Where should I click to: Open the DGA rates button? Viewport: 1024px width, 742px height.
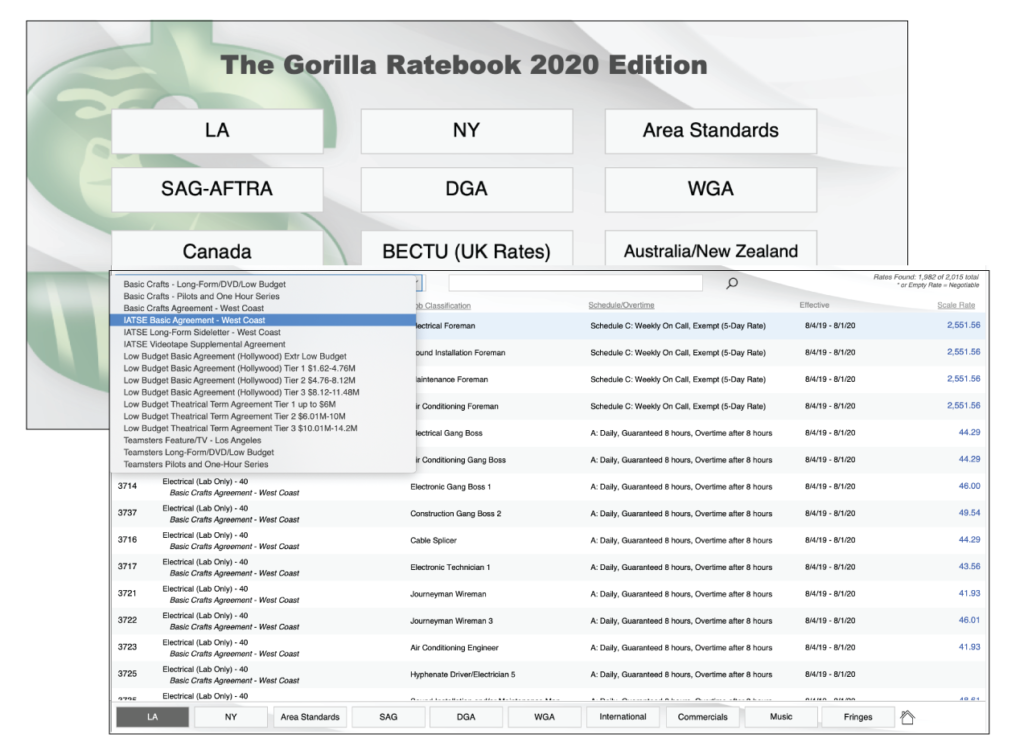[x=466, y=189]
